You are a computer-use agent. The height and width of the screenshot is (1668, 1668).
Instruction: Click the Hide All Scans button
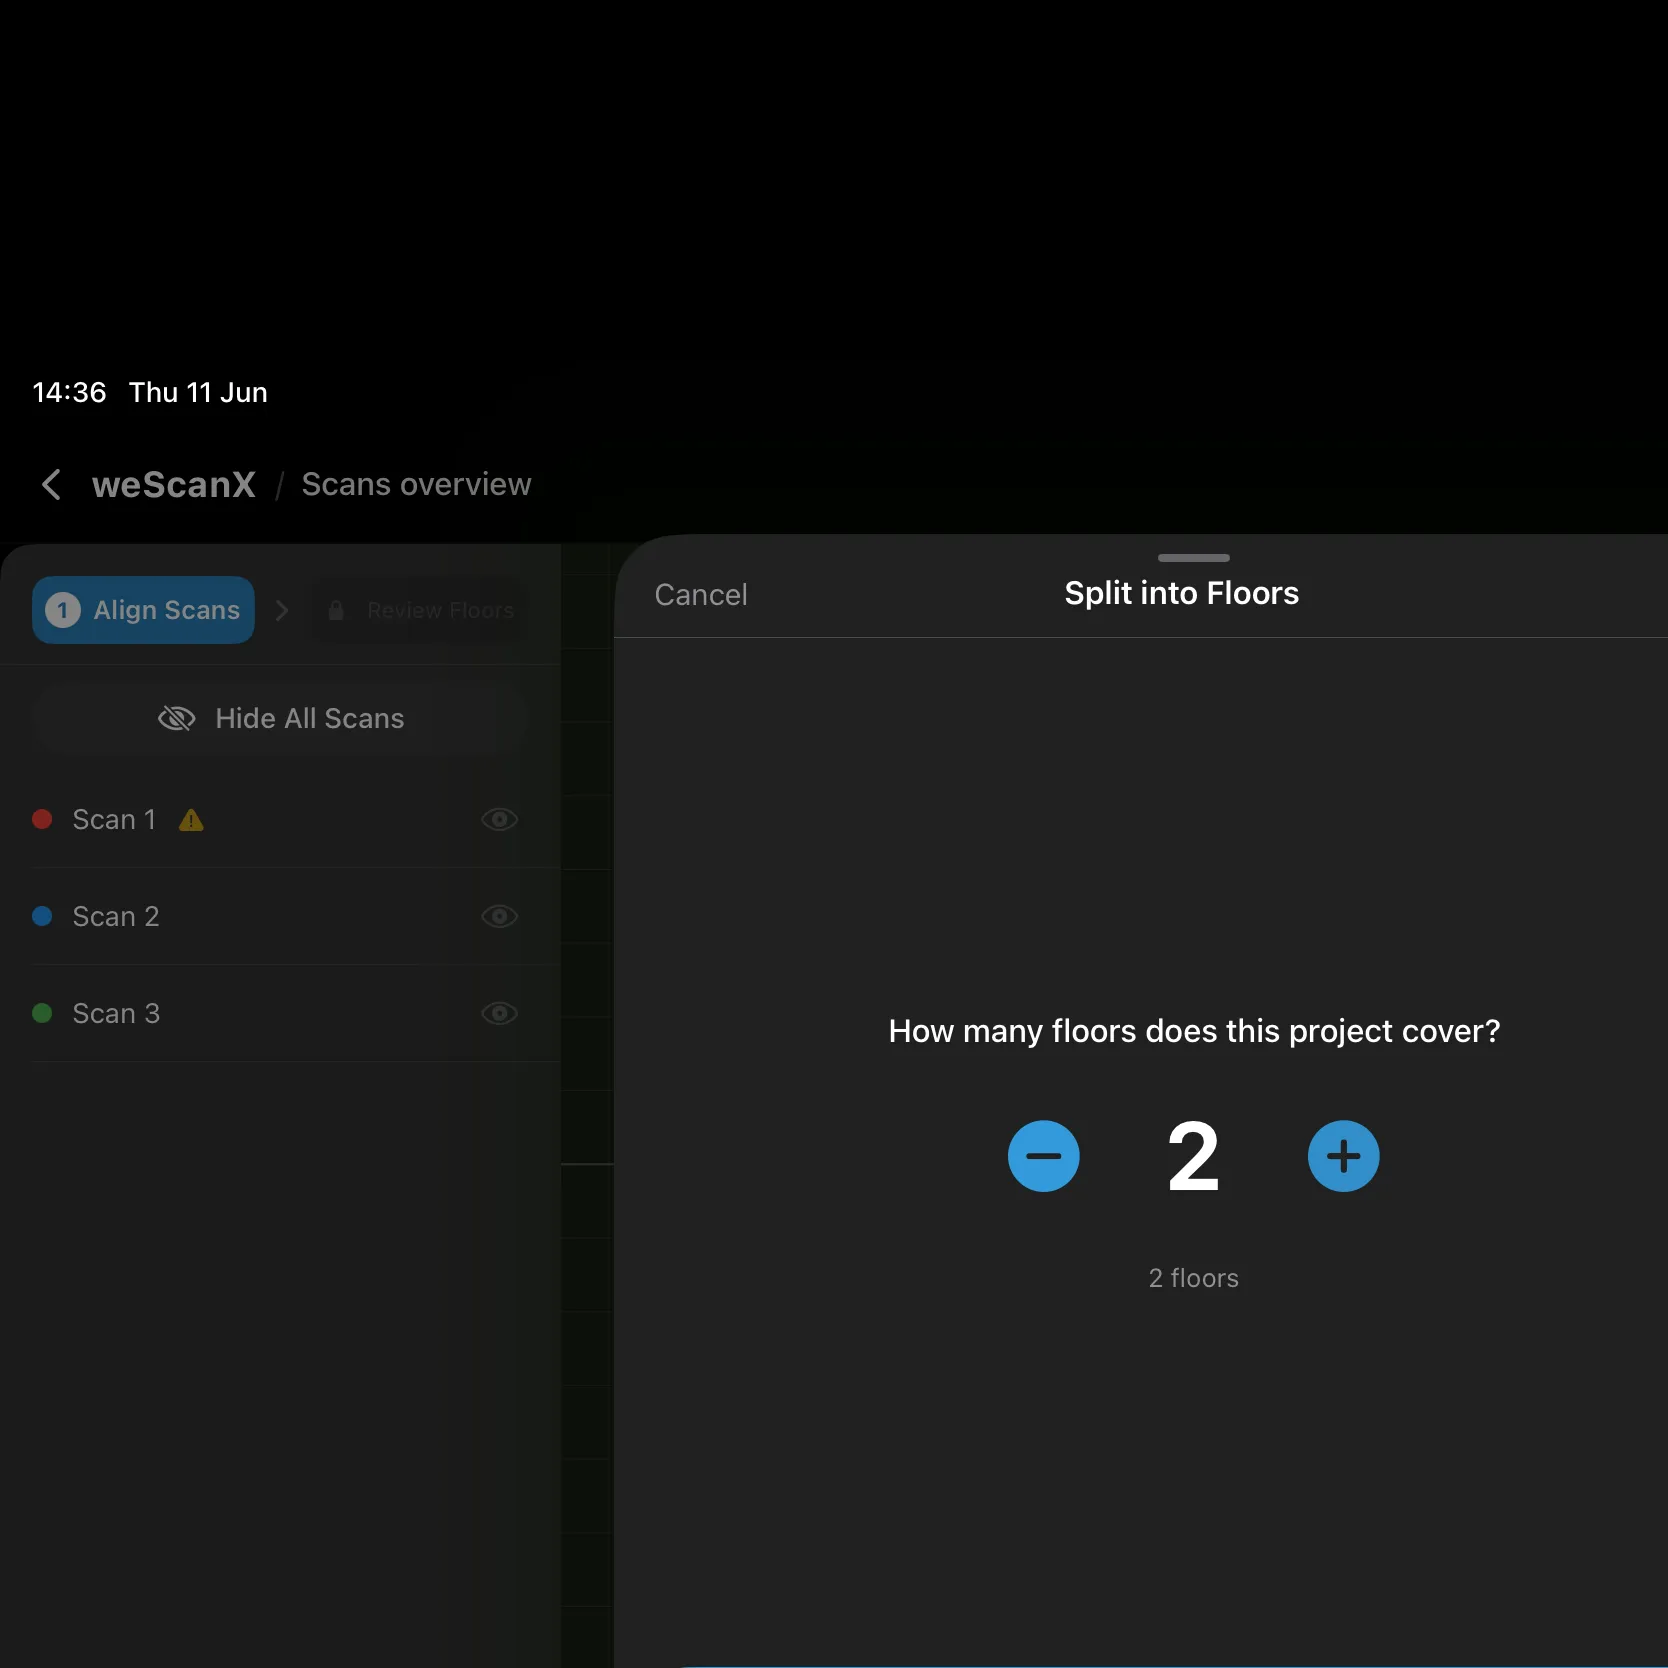pos(280,718)
